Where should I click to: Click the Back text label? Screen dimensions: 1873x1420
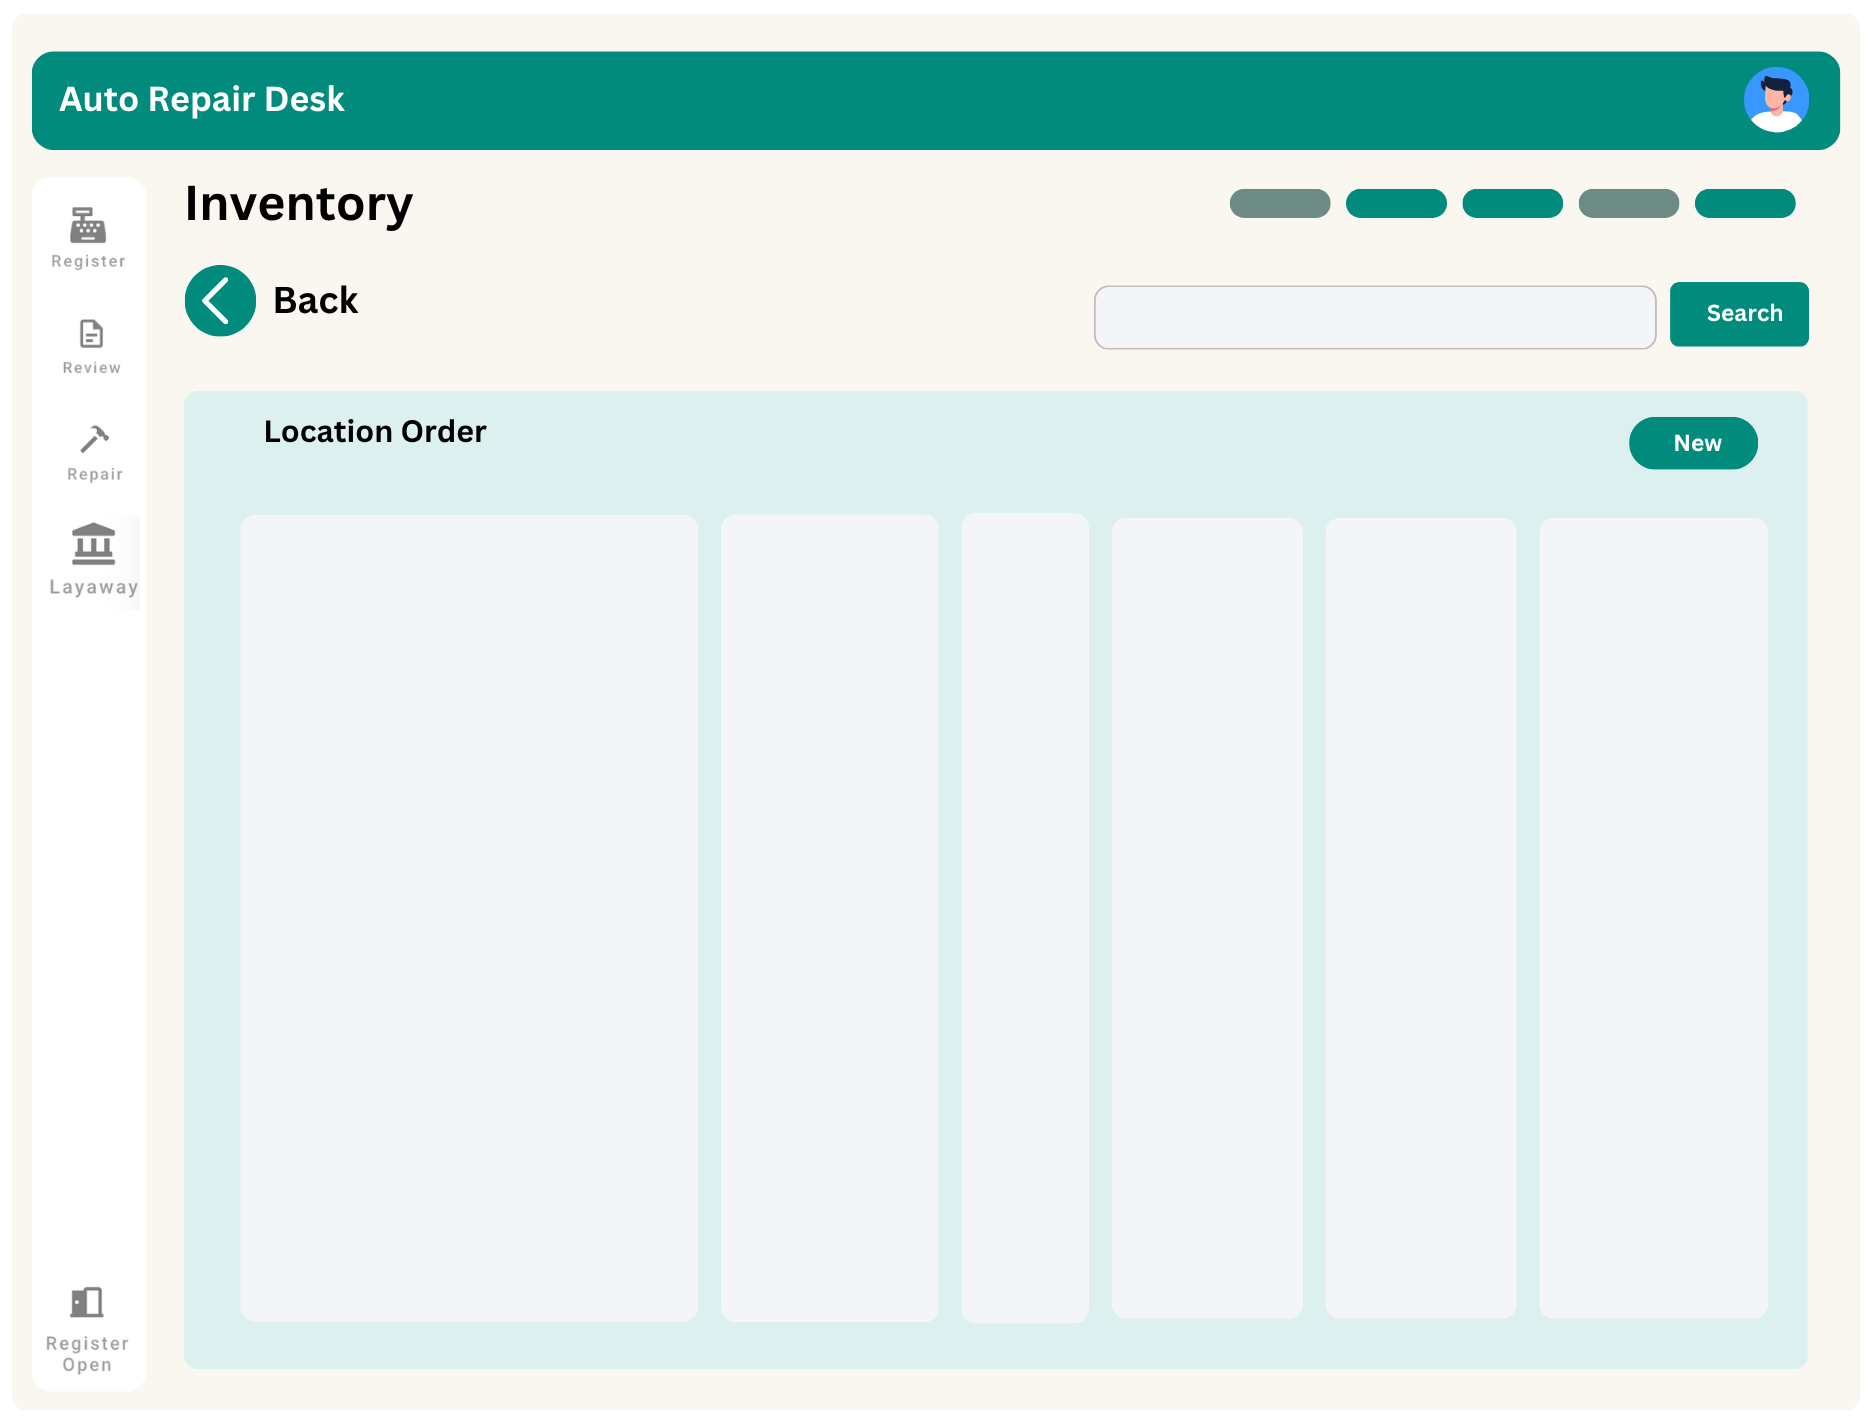315,301
